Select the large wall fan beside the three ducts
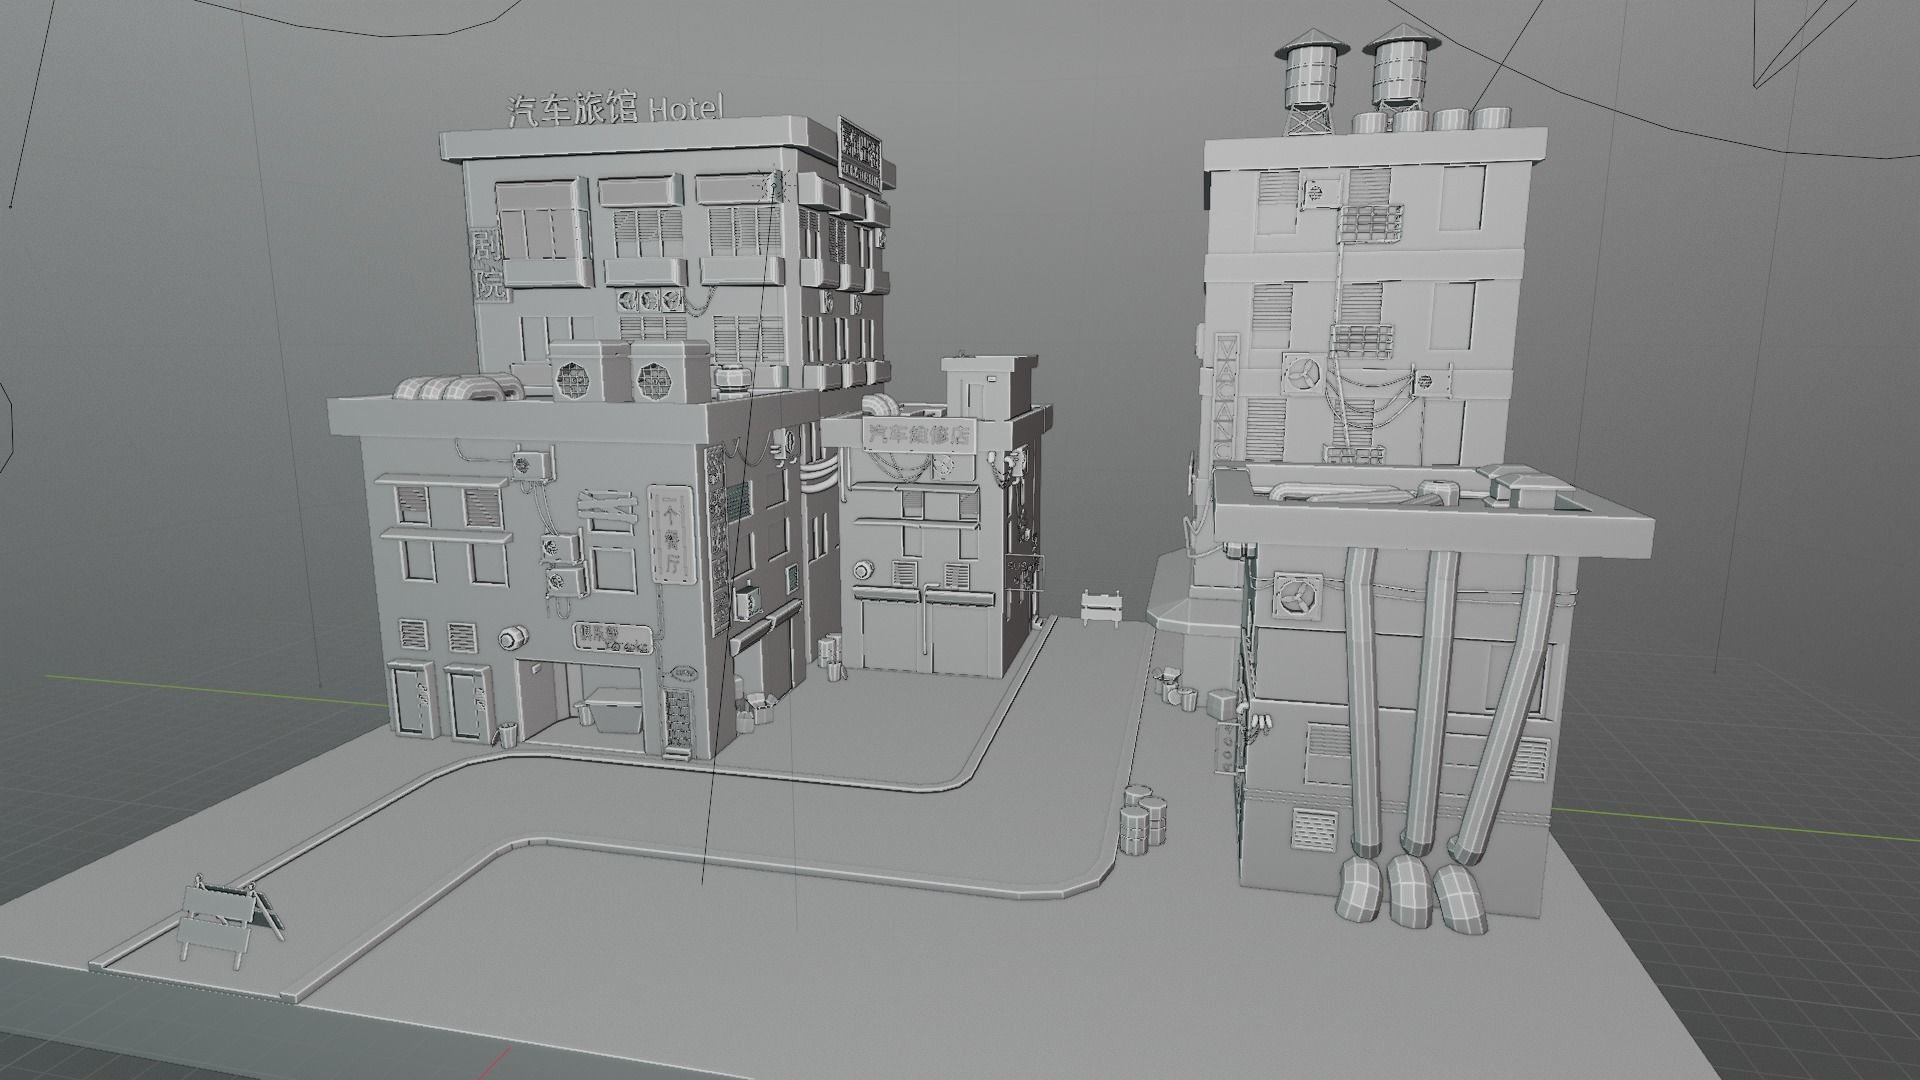This screenshot has height=1080, width=1920. 1296,597
